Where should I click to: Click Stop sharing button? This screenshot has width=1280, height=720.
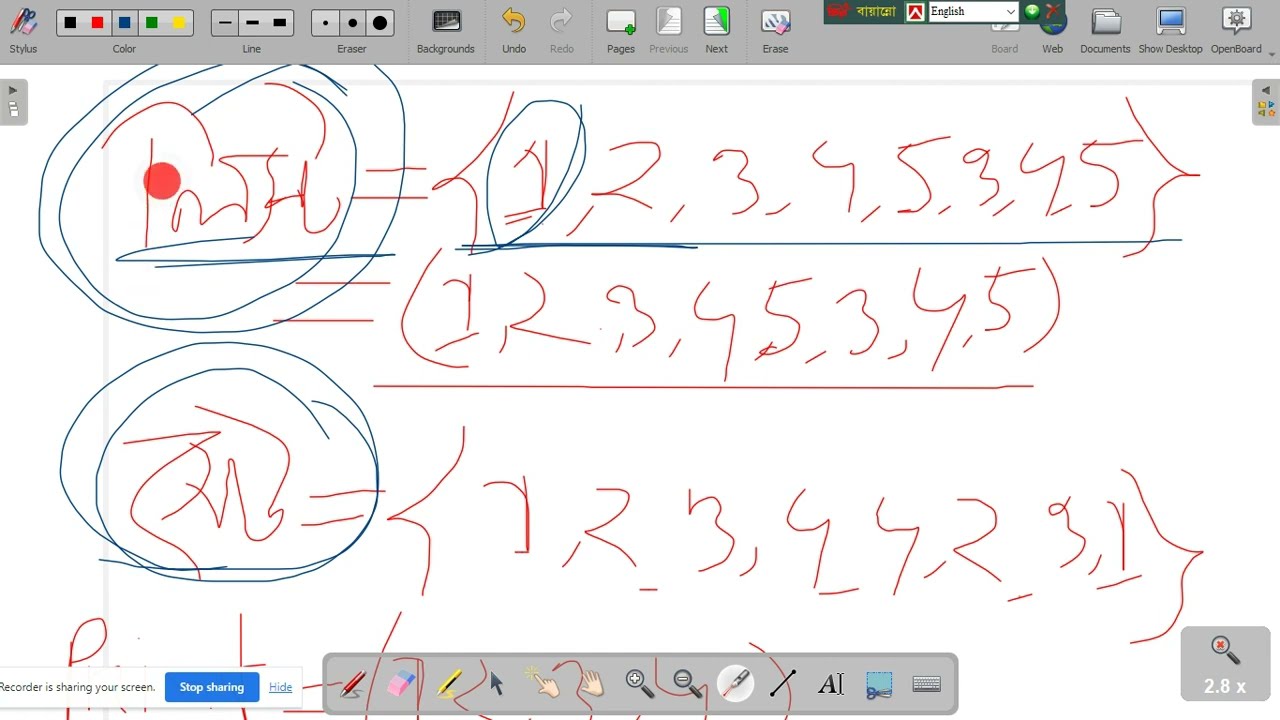(212, 687)
